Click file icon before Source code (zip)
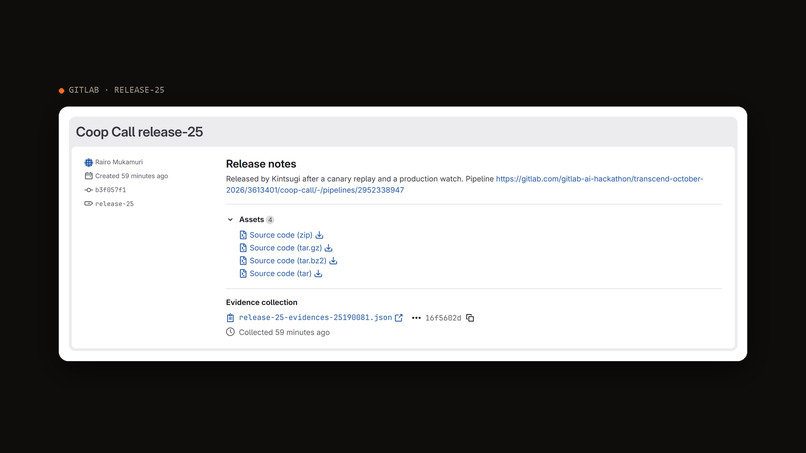The image size is (806, 453). pyautogui.click(x=243, y=235)
